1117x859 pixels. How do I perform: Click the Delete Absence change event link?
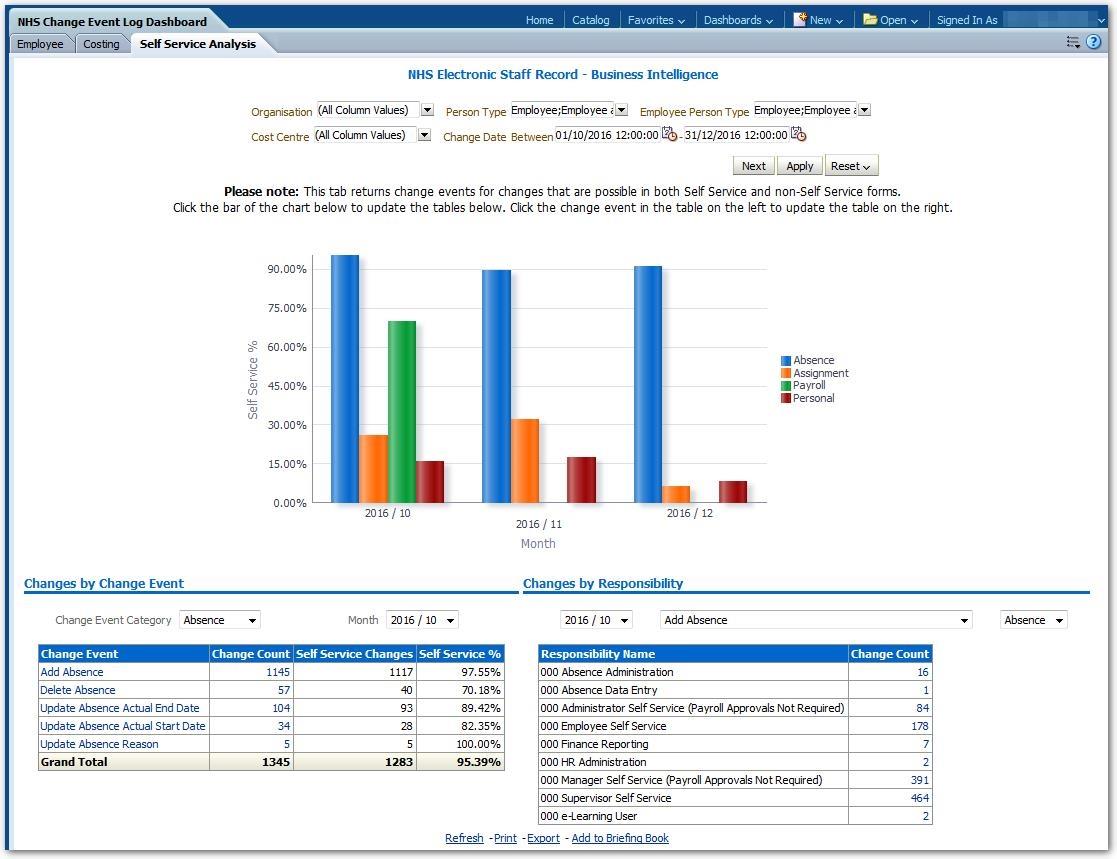[x=78, y=690]
